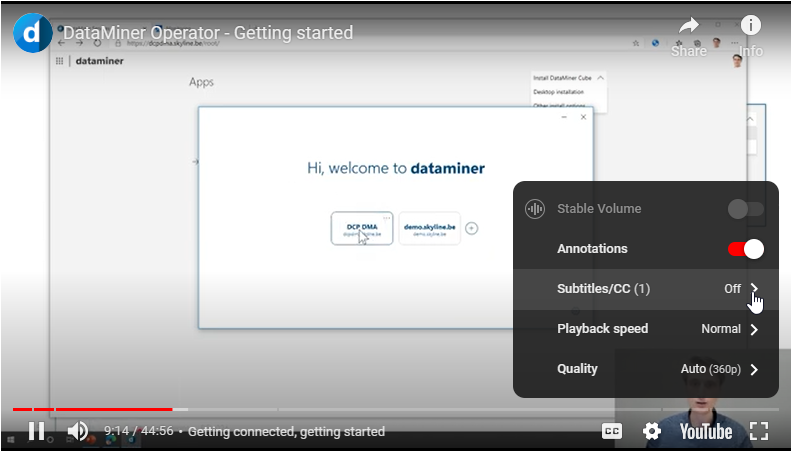Mute the video volume speaker icon
The image size is (791, 451).
coord(78,431)
